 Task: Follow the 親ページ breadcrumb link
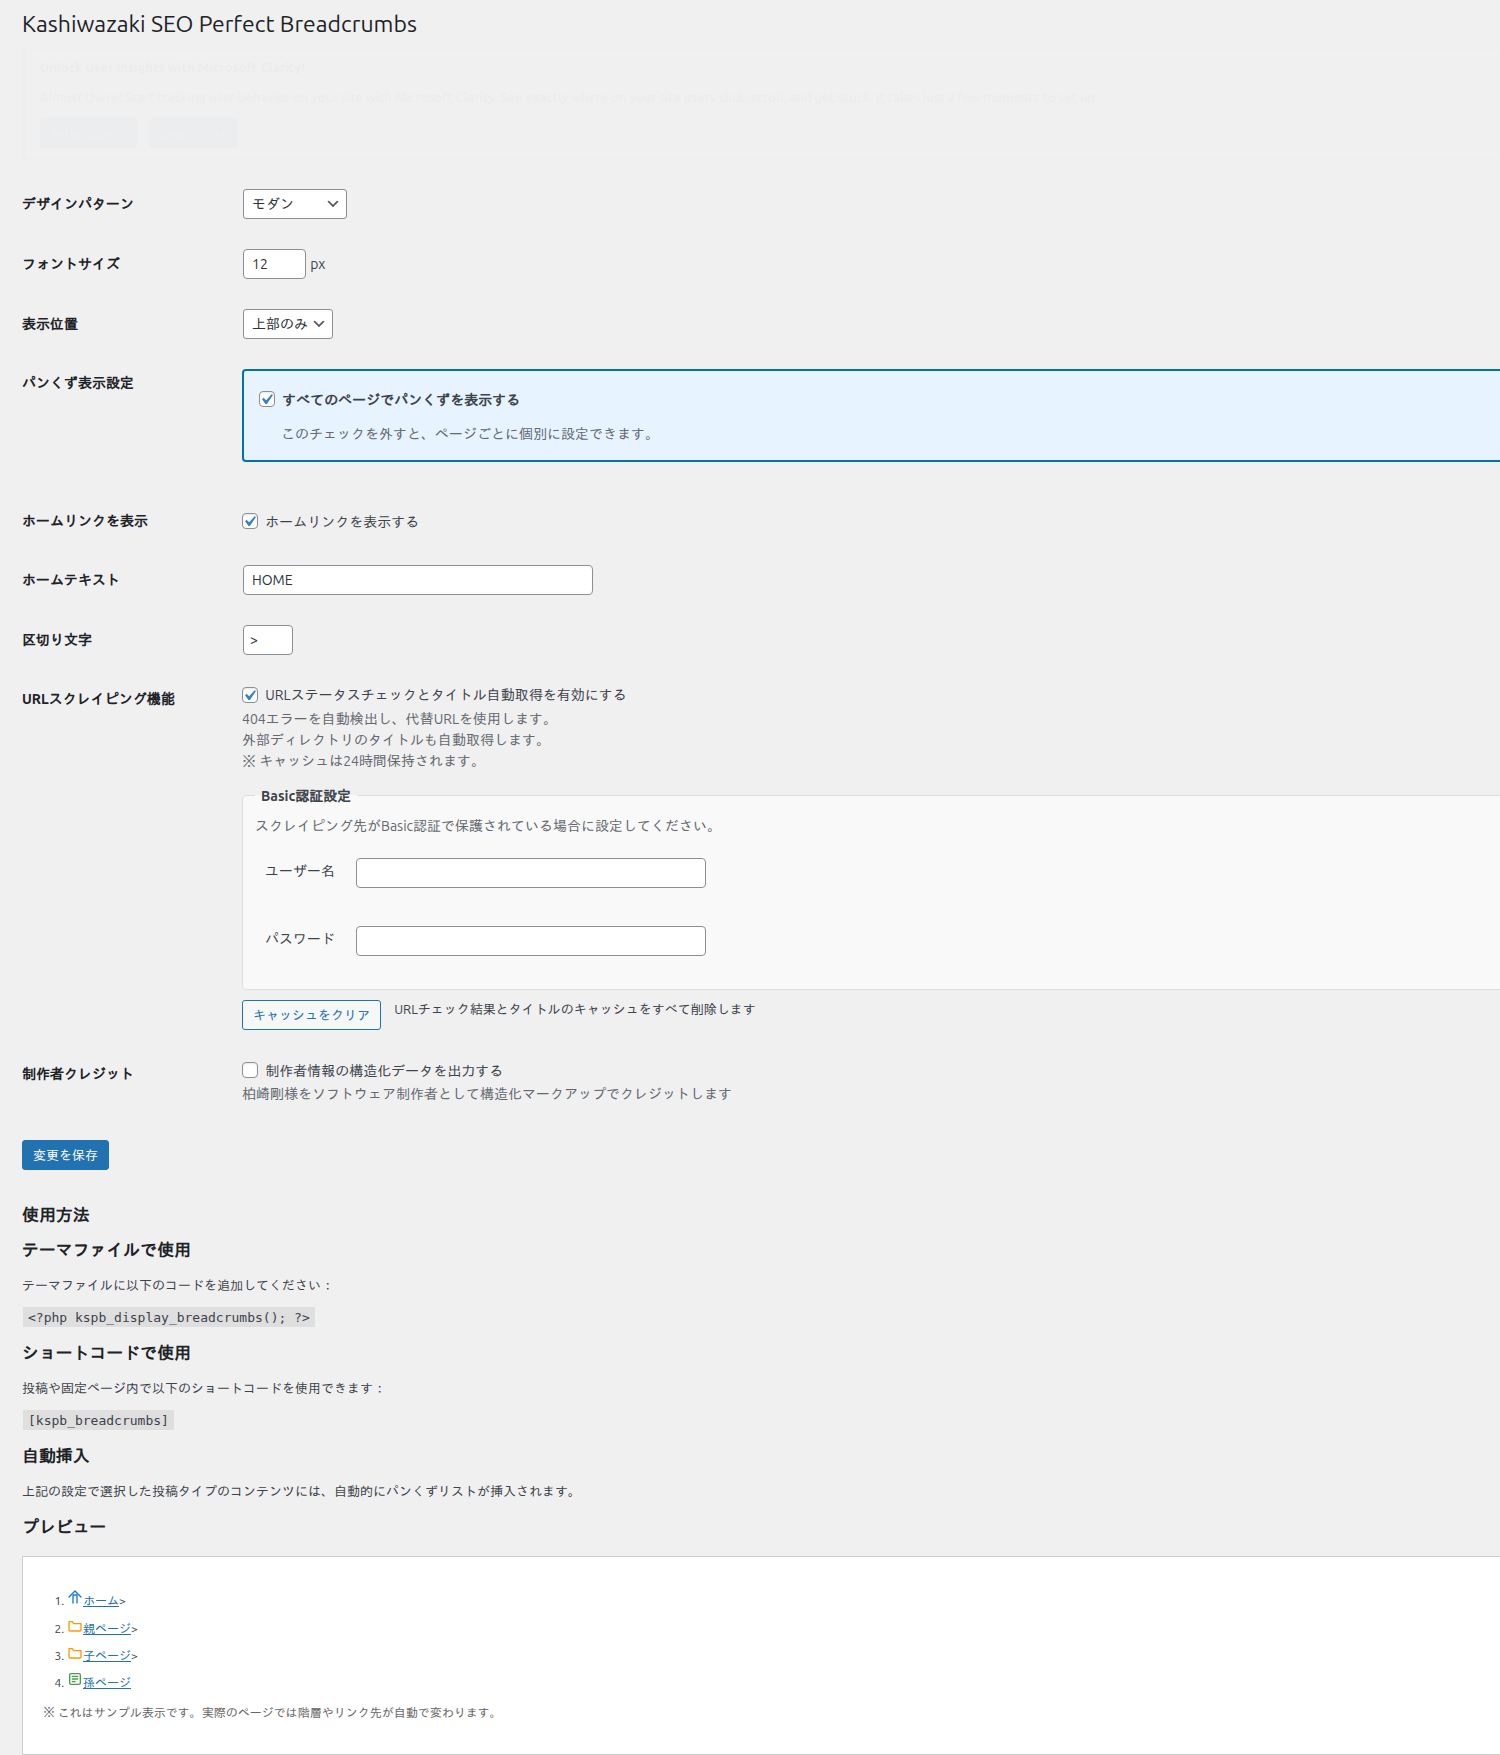(x=107, y=1629)
